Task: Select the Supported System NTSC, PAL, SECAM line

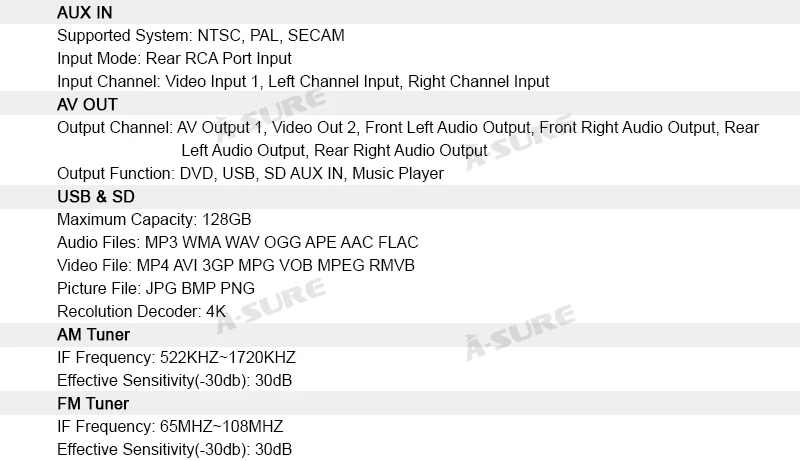Action: [201, 35]
